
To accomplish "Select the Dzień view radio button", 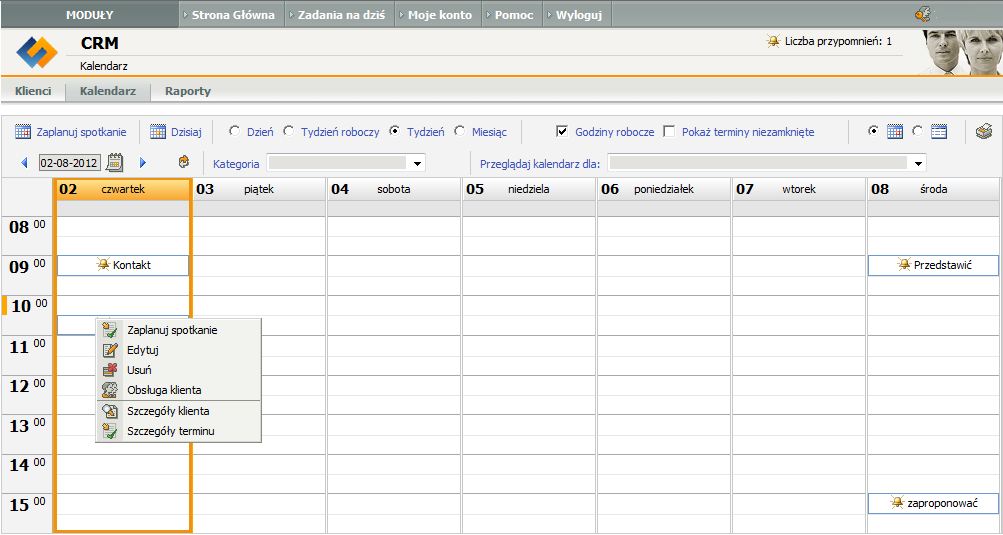I will pos(234,132).
